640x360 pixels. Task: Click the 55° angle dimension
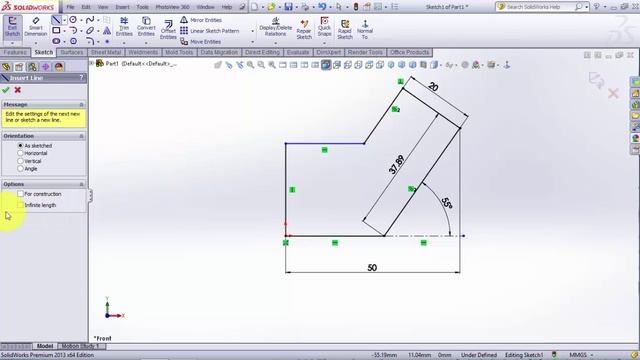447,203
